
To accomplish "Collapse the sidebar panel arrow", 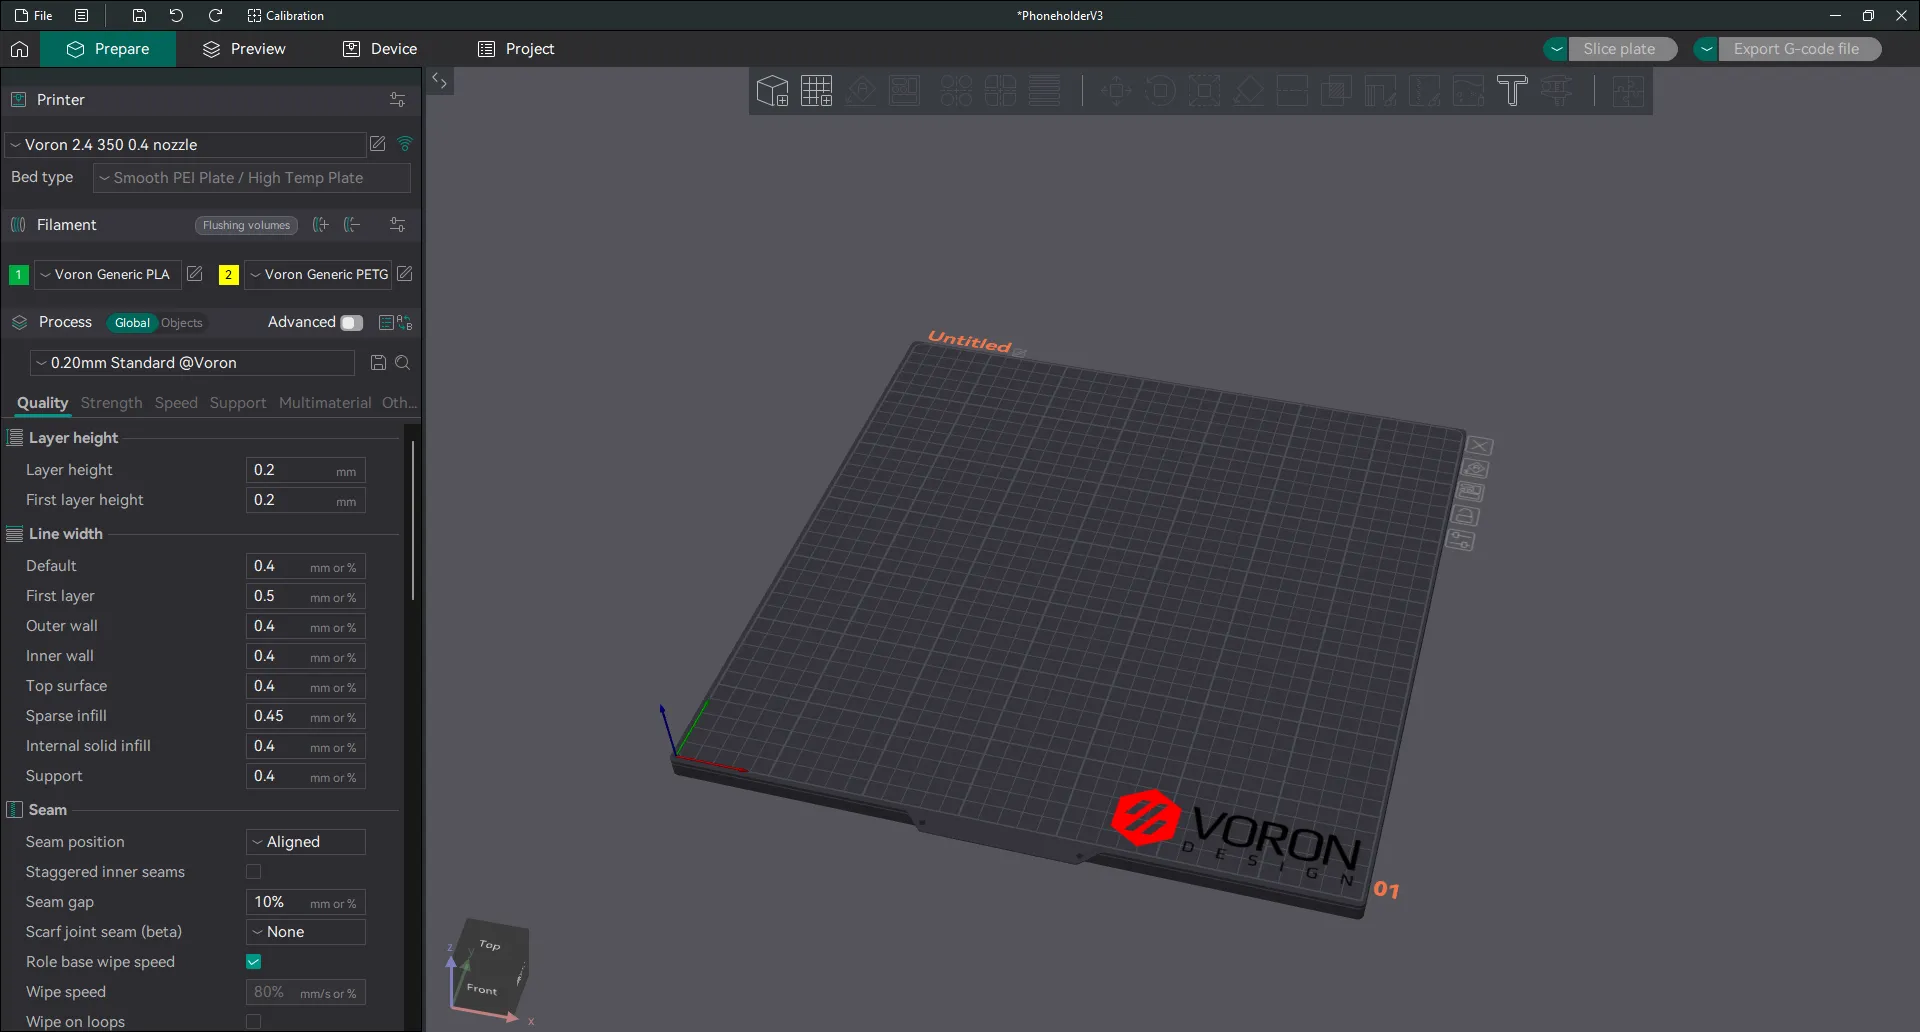I will (x=439, y=81).
